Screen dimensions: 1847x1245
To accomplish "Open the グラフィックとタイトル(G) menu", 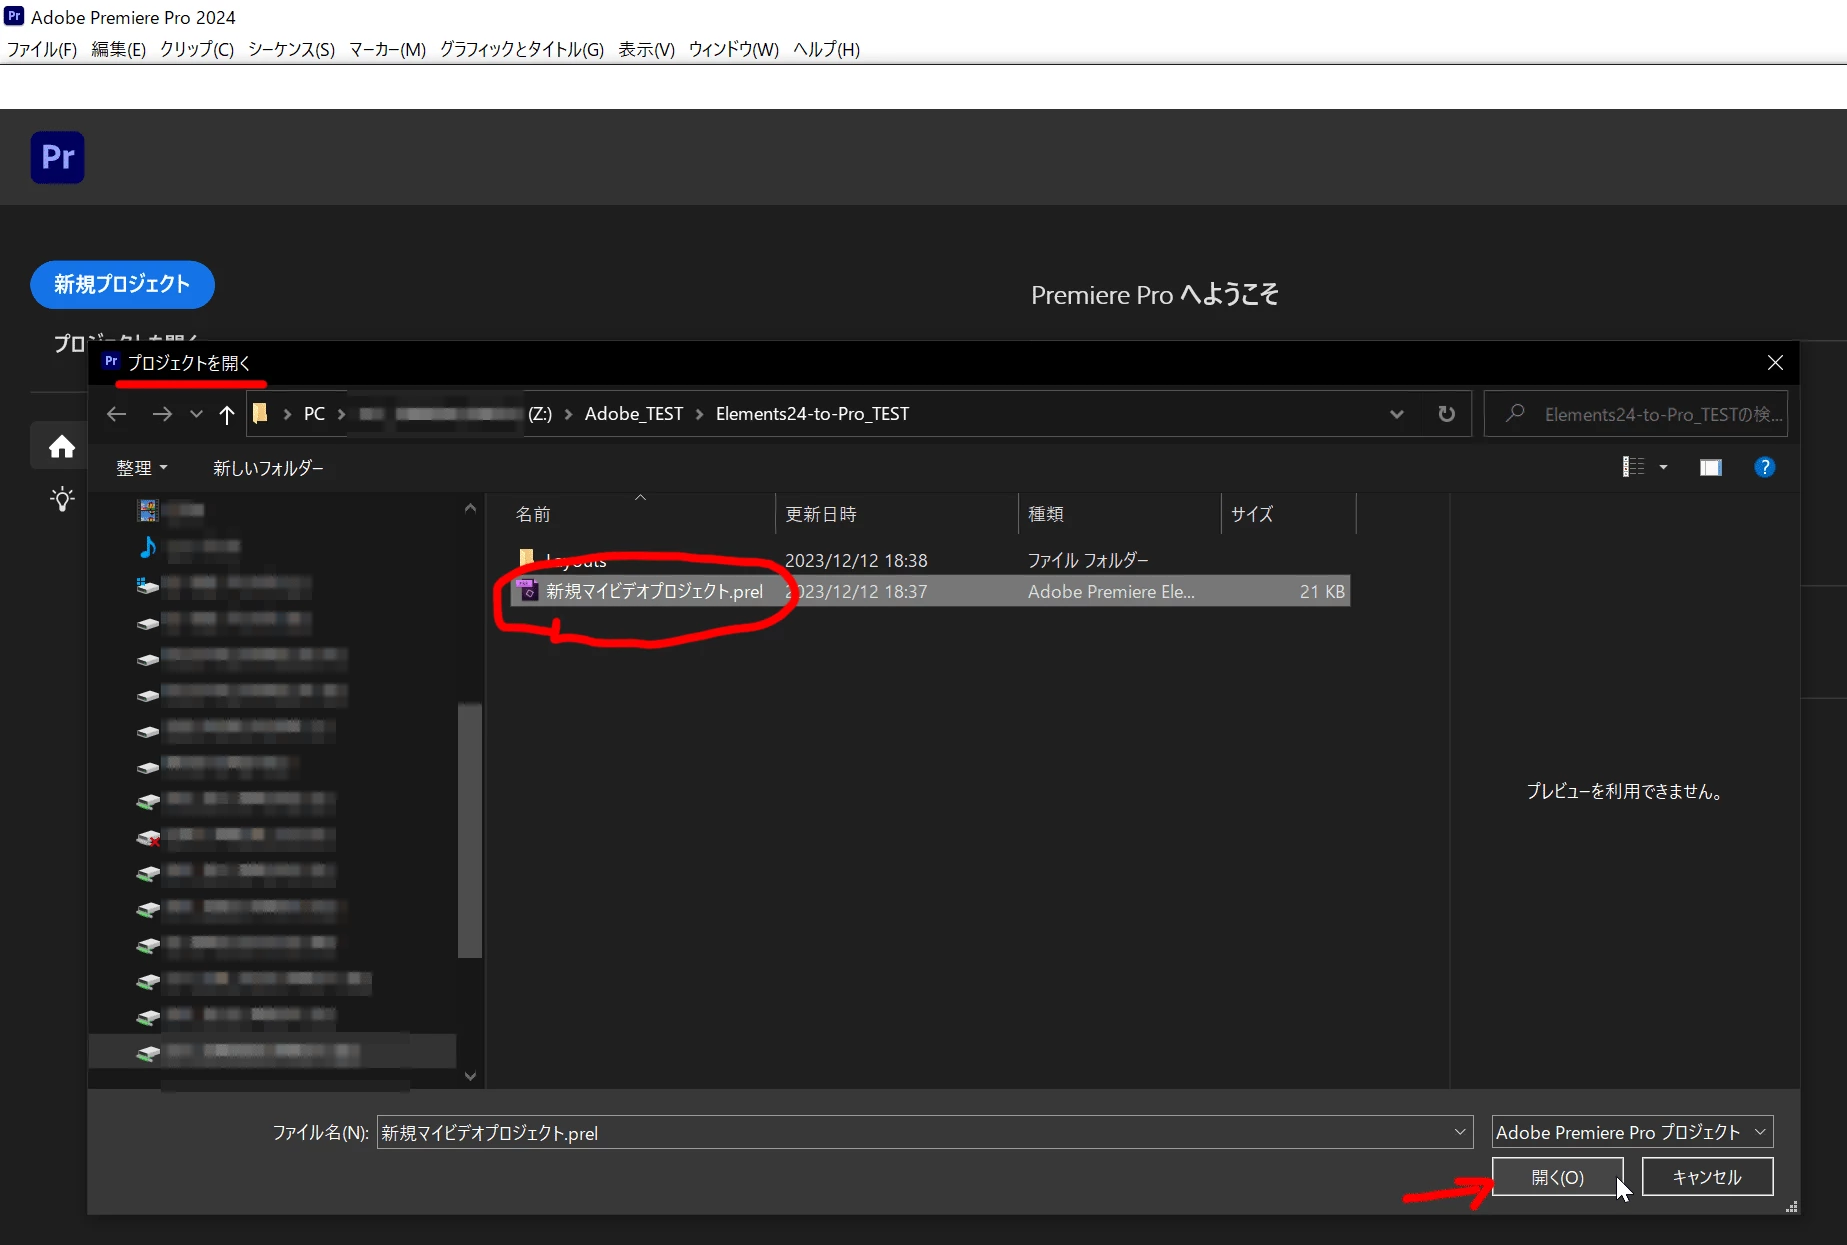I will (522, 49).
